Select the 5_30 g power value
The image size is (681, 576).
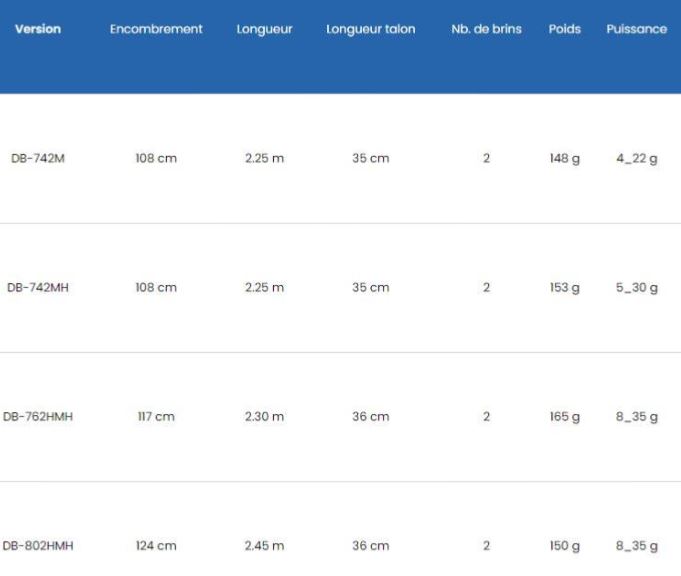point(637,288)
